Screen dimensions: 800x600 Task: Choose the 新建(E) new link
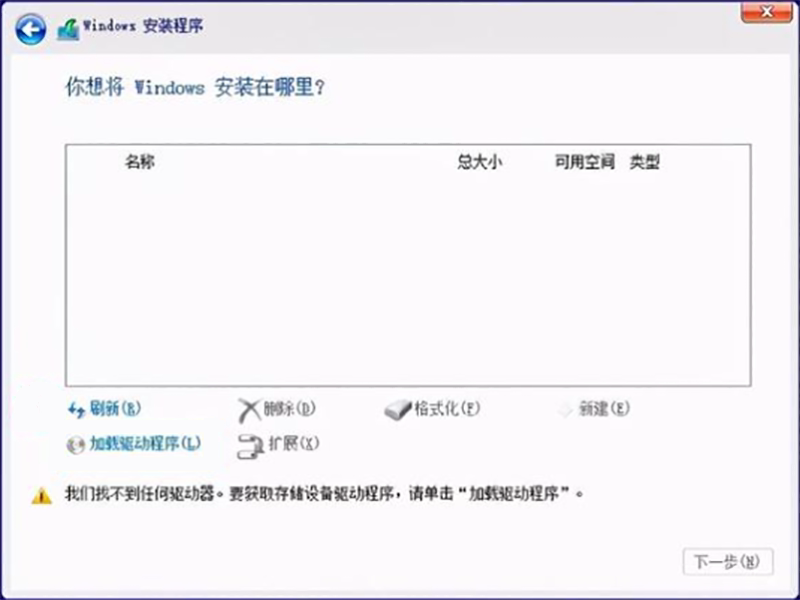604,409
